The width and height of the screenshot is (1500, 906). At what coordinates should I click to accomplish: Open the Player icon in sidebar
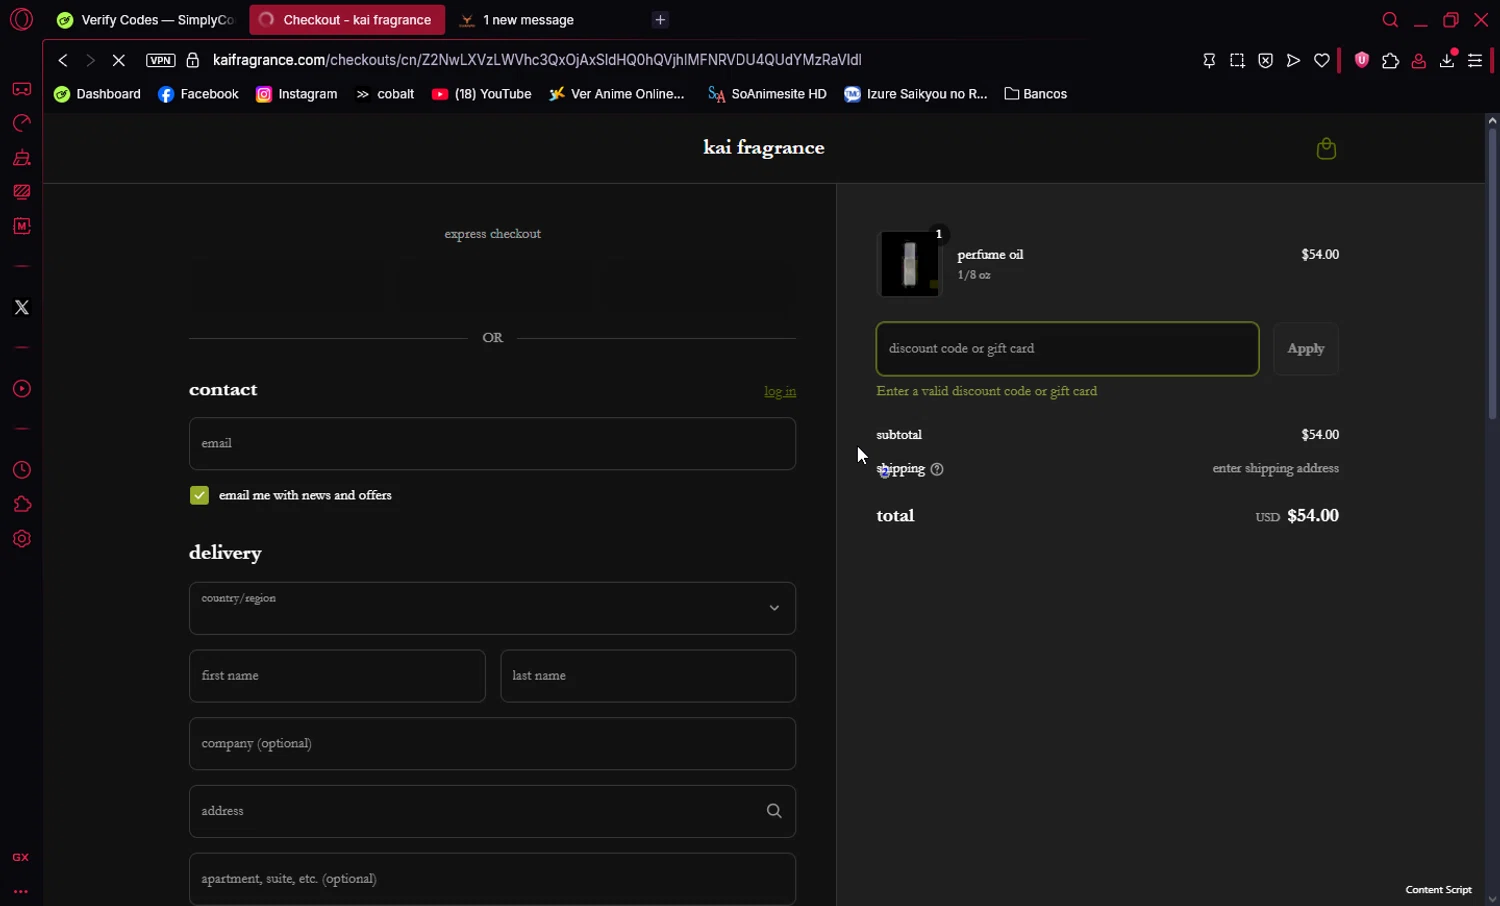click(21, 389)
